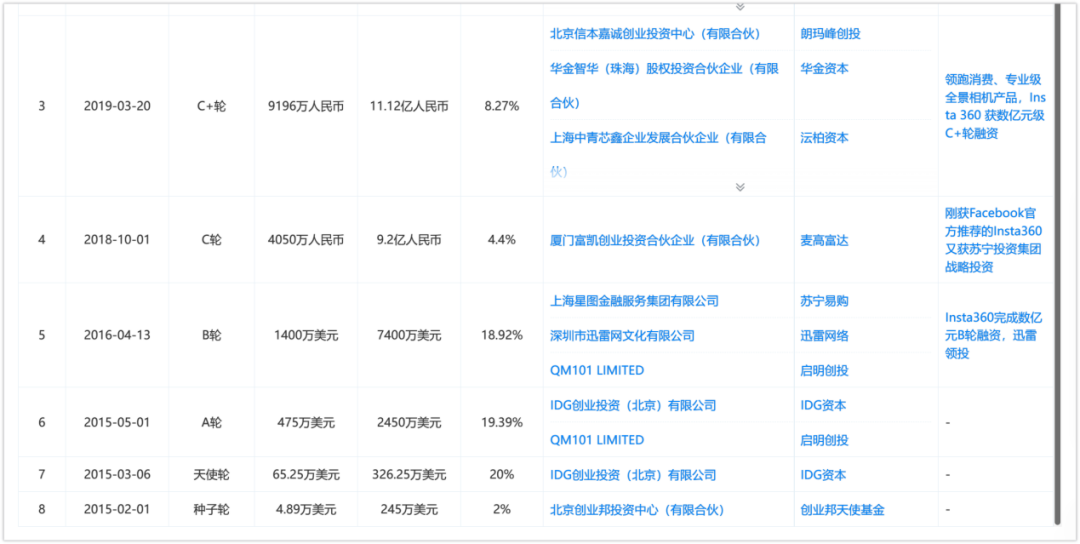Open IDG创业投资 link in 天使轮 row

tap(633, 474)
